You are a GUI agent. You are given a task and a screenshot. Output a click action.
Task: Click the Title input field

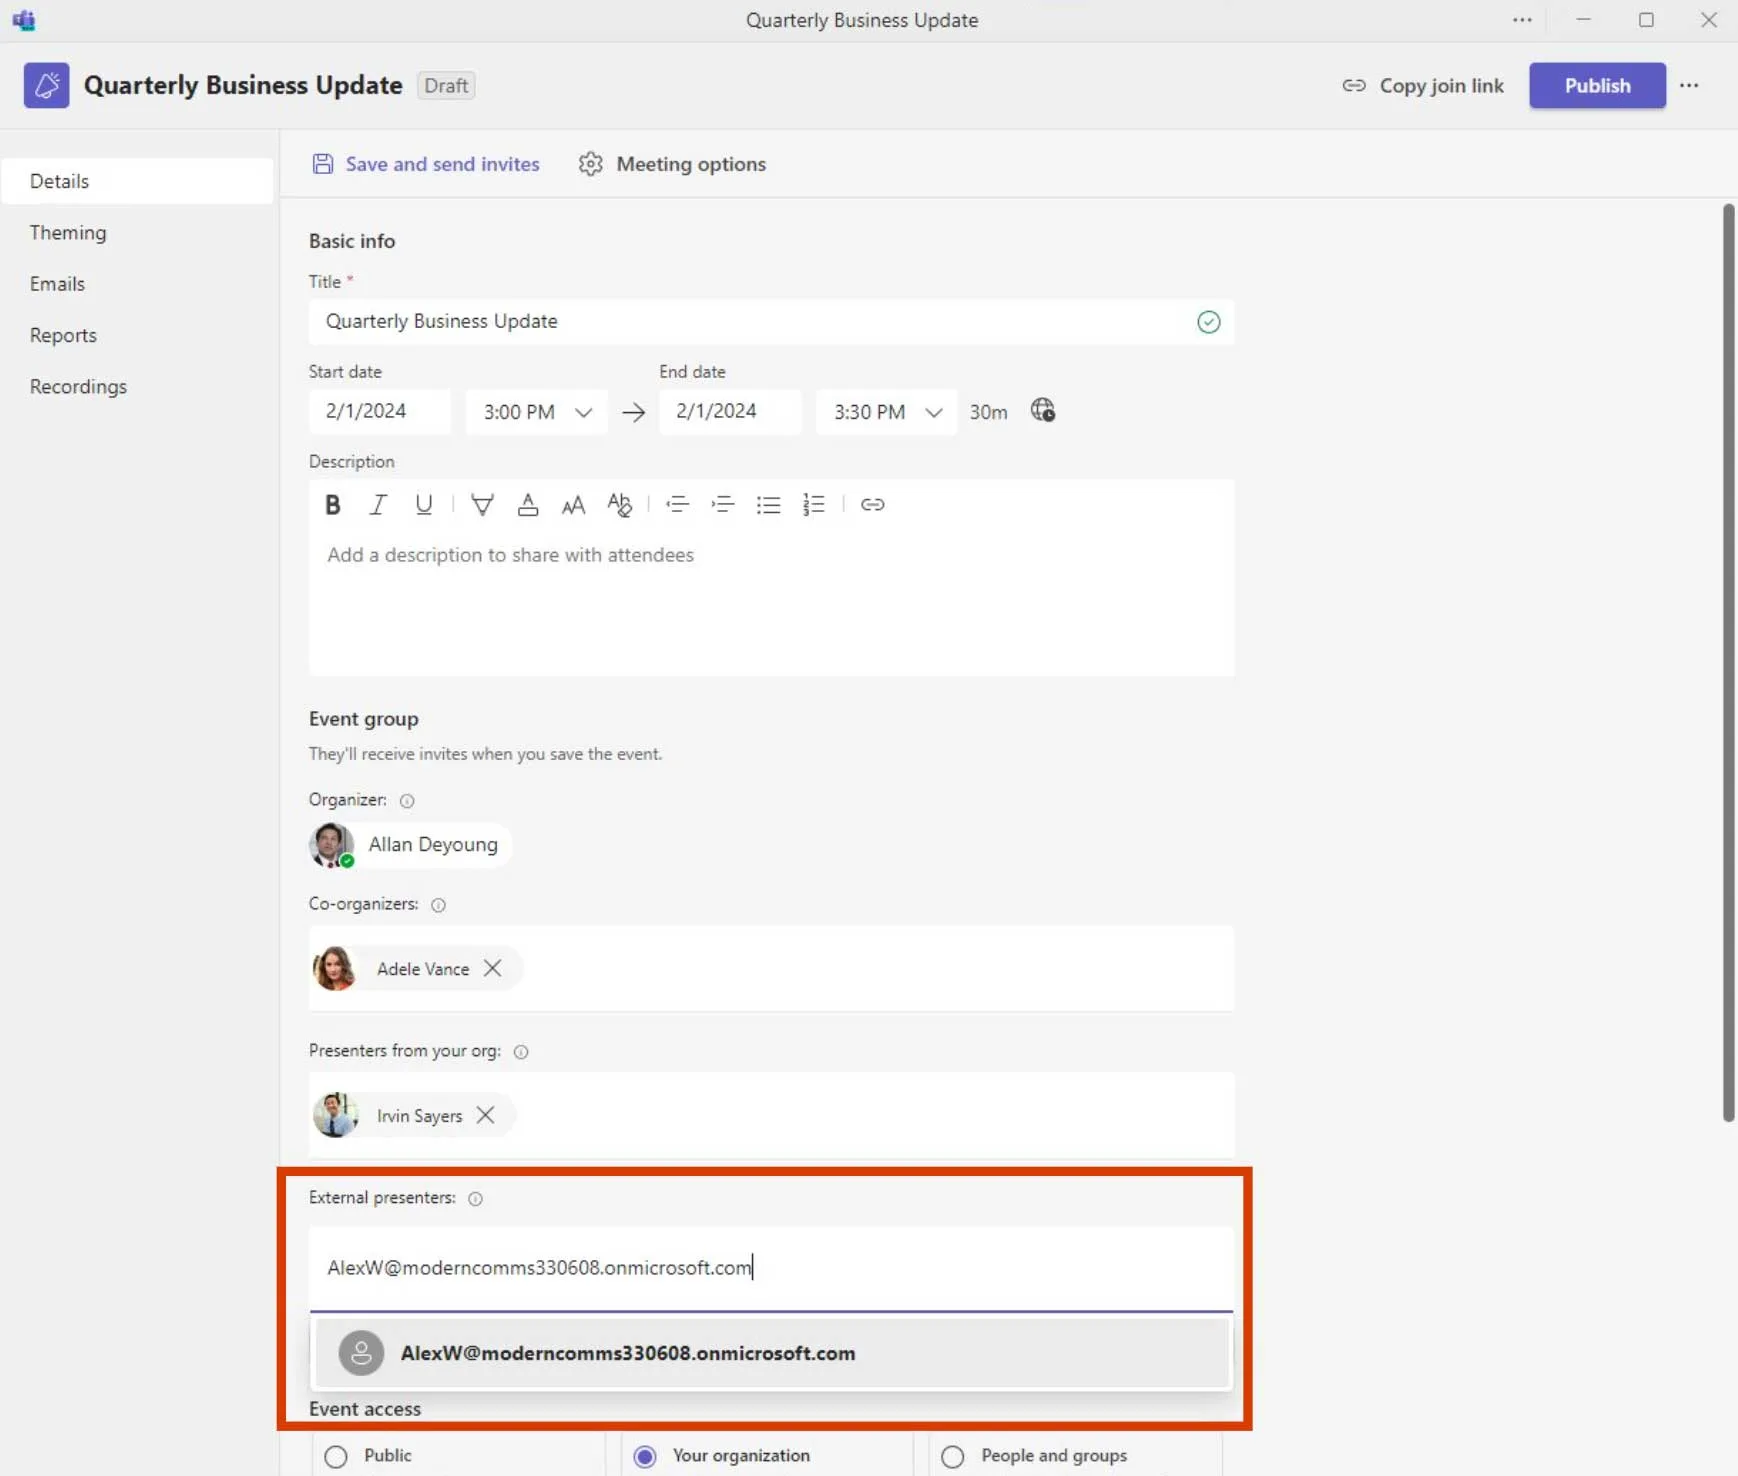click(771, 322)
